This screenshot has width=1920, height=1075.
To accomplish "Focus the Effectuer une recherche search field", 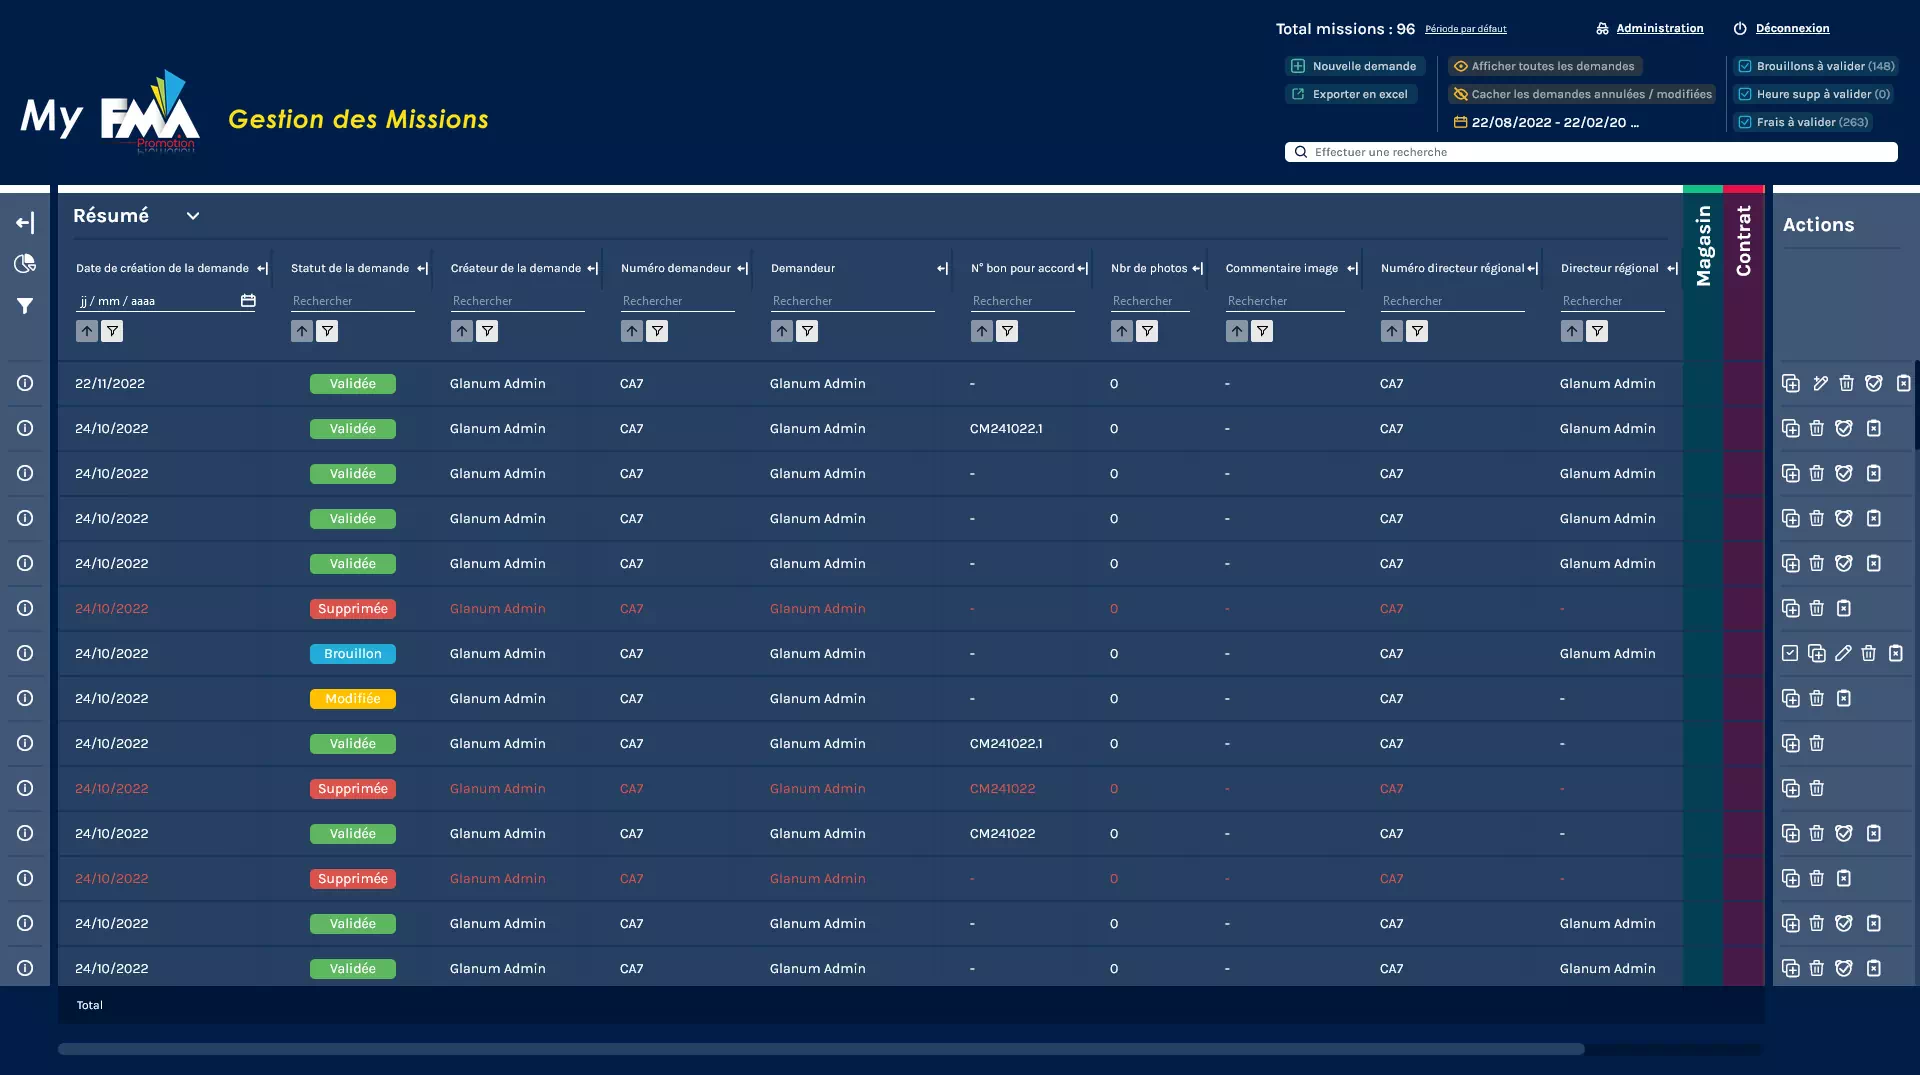I will click(x=1591, y=152).
